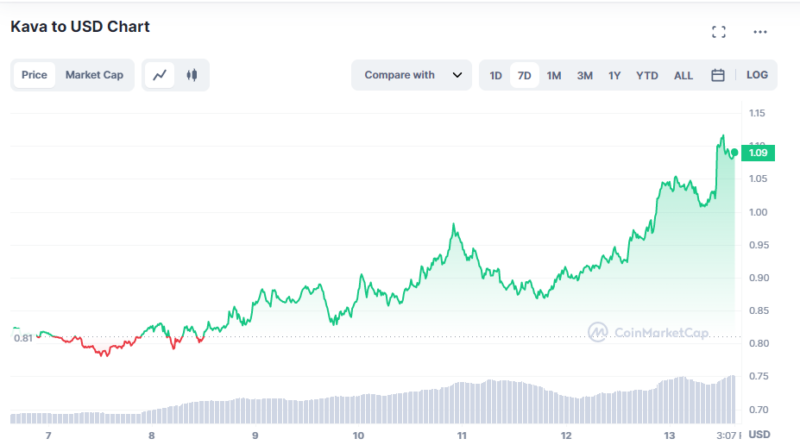Select the 1D time range

click(495, 75)
